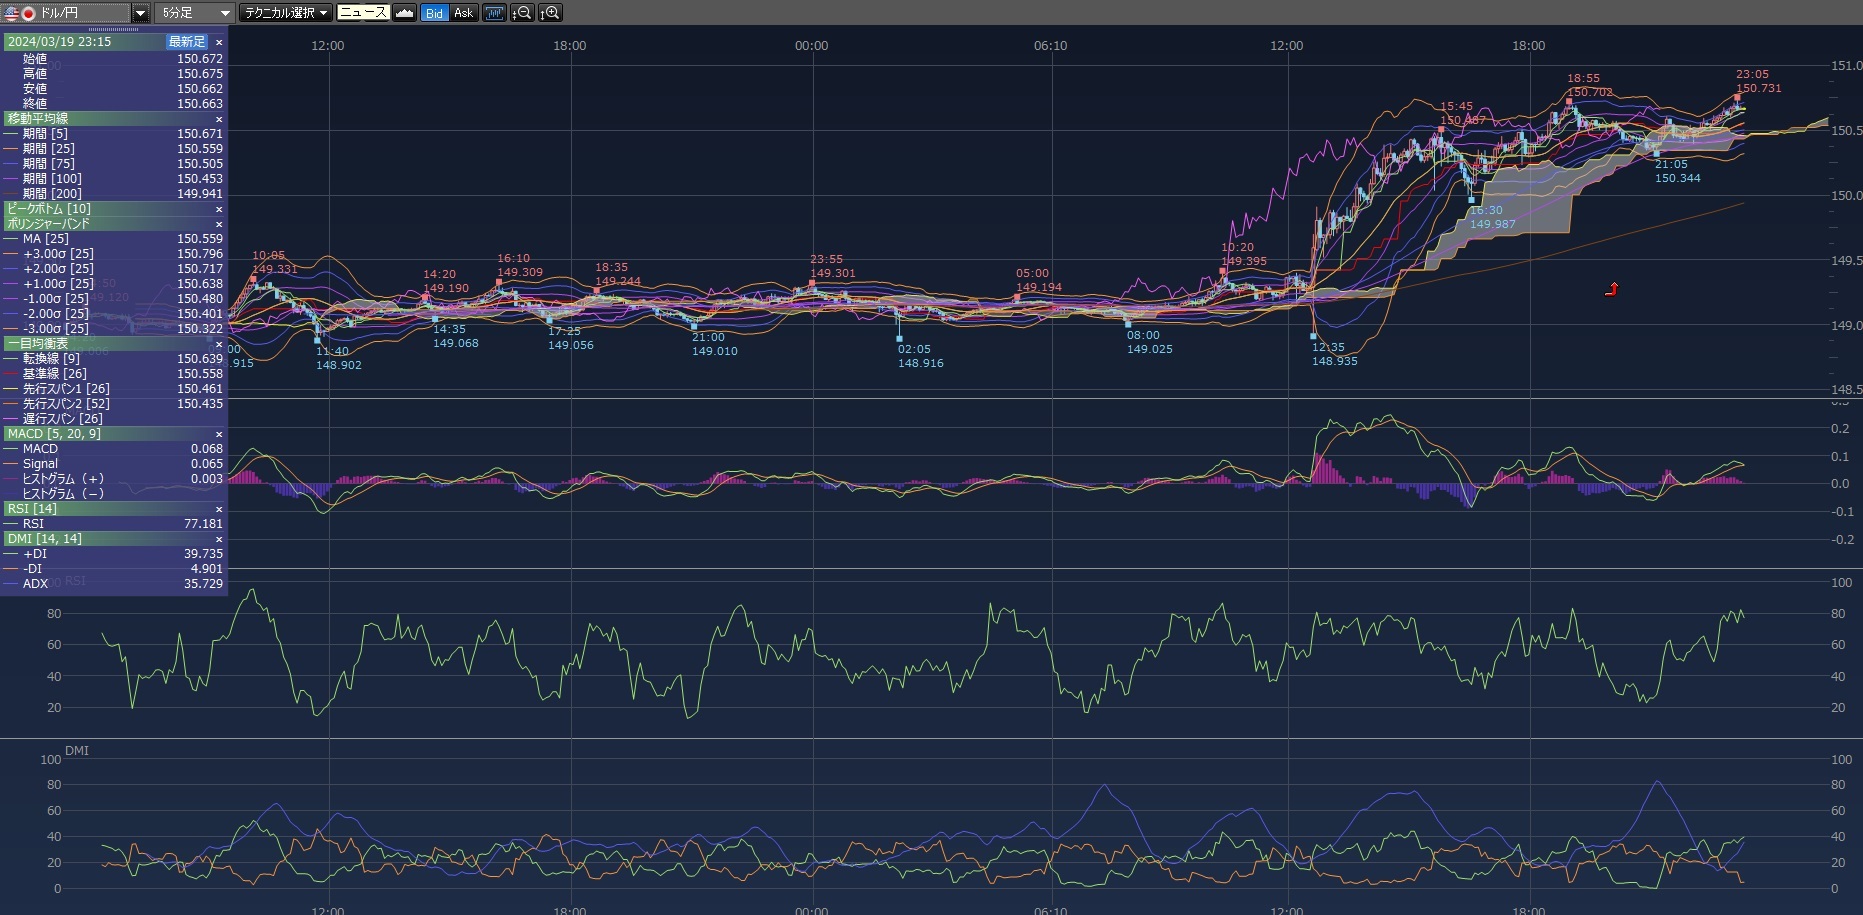Click the zoom out magnifier icon

[522, 13]
